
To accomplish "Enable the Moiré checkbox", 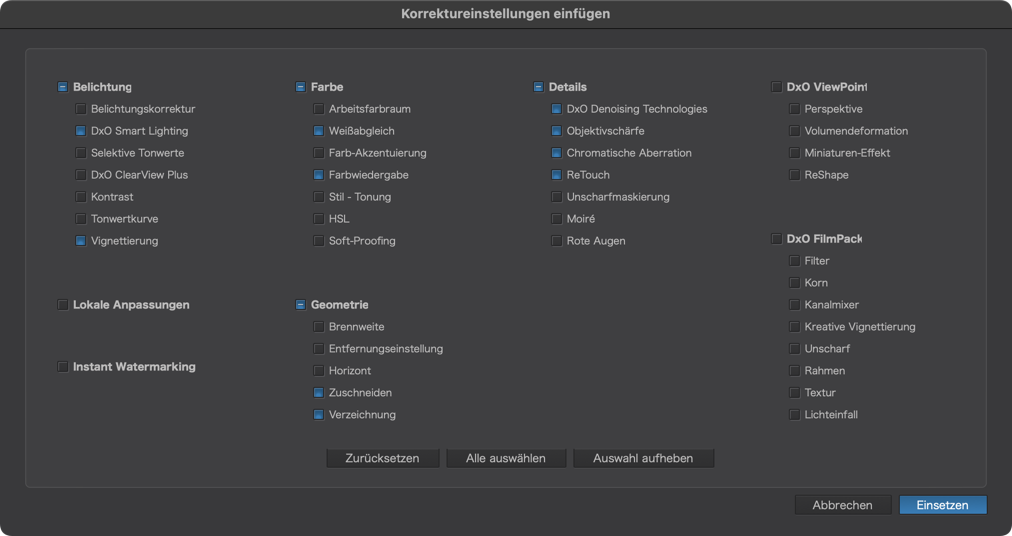I will (x=556, y=219).
